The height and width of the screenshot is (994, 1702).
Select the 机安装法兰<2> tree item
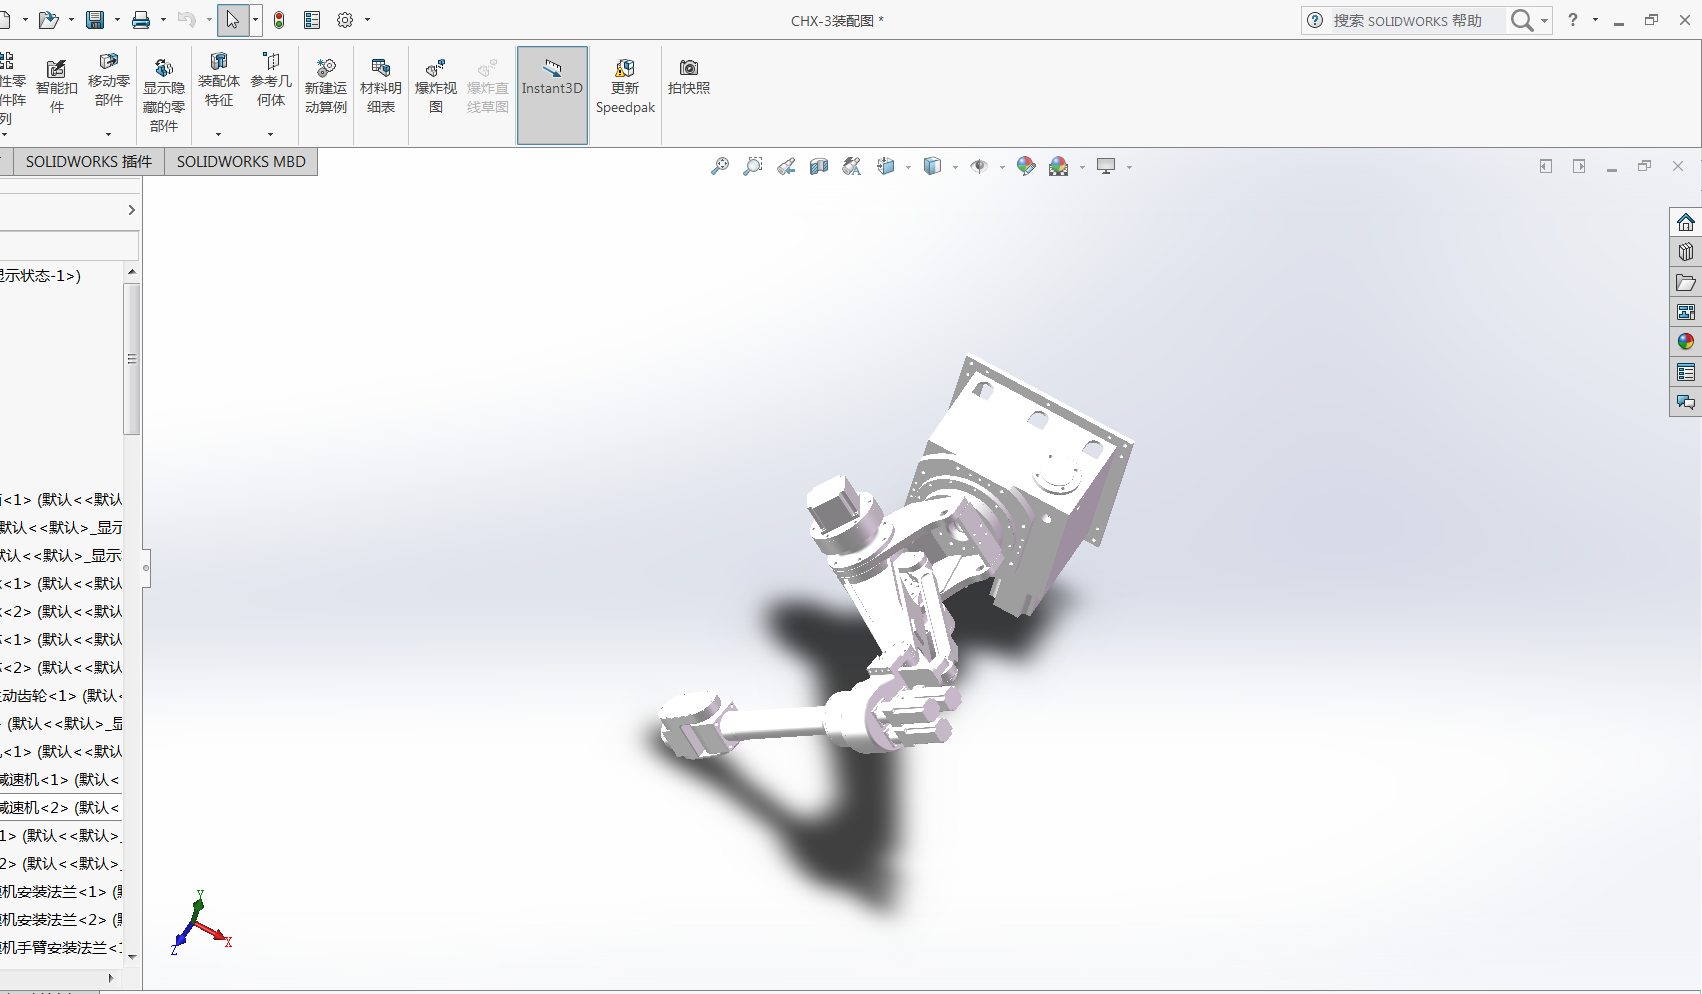coord(62,920)
